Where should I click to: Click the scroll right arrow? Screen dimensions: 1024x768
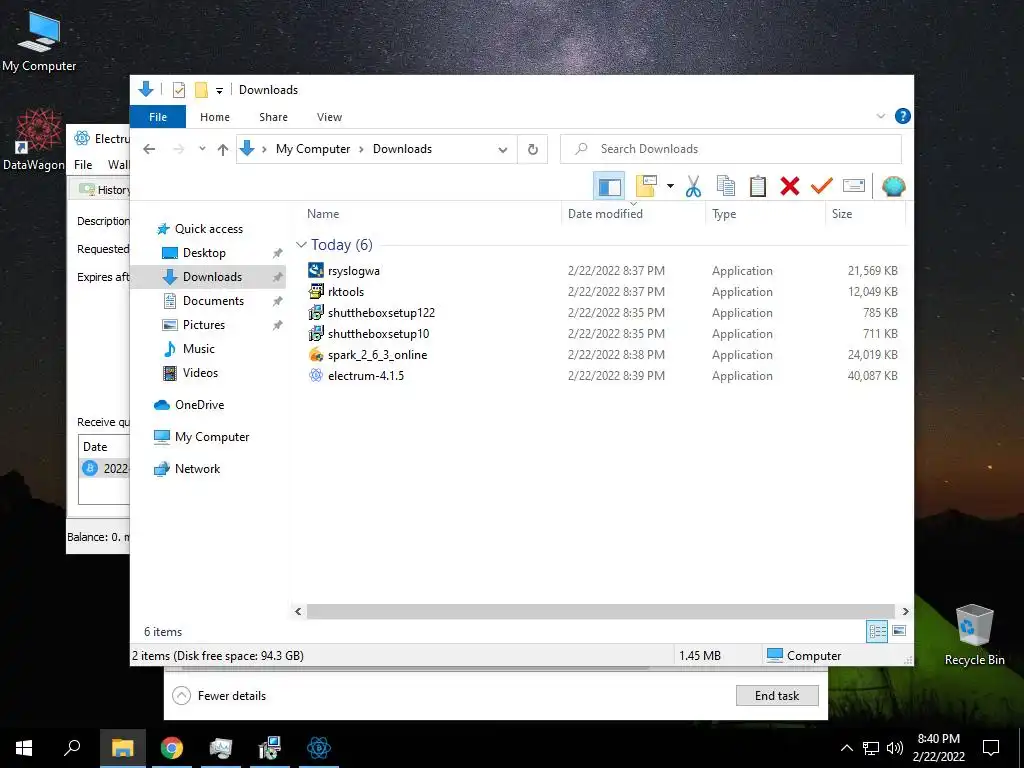click(x=905, y=611)
